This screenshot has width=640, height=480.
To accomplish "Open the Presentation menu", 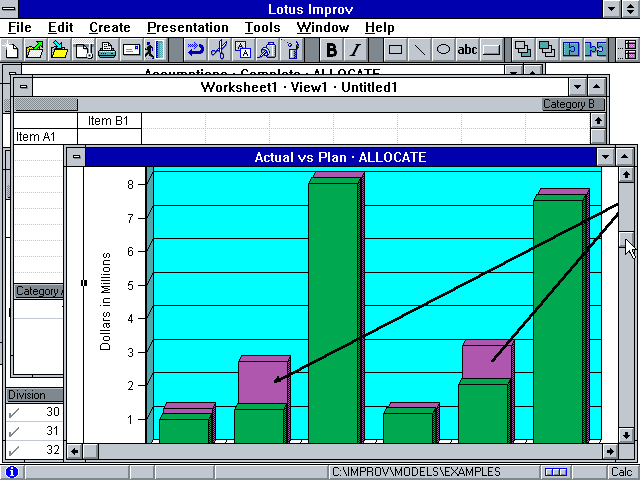I will click(x=188, y=27).
